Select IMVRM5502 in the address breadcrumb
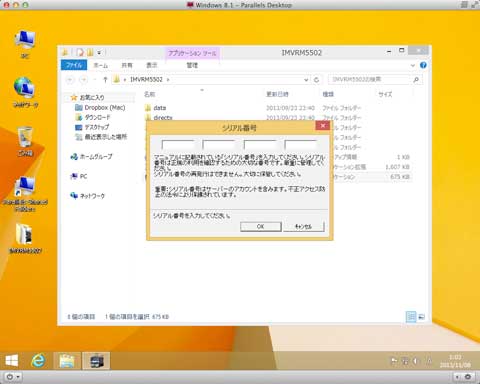 pyautogui.click(x=146, y=79)
